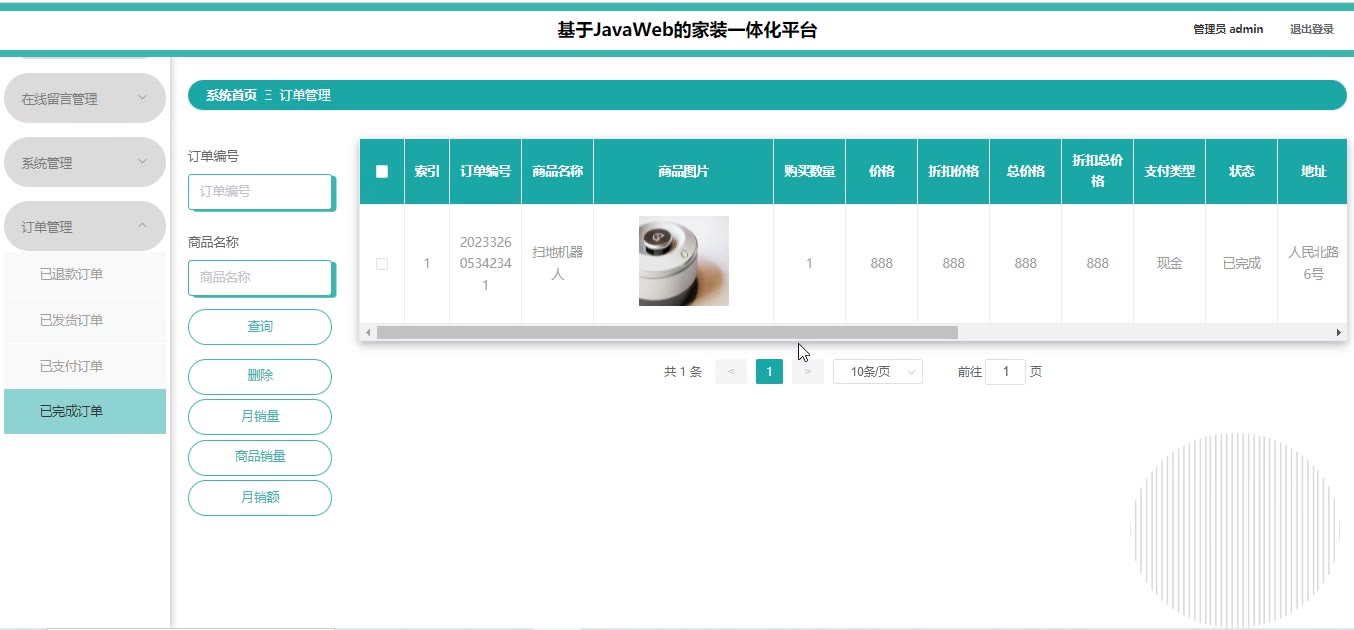Click 退出登录 to log out

(1310, 28)
